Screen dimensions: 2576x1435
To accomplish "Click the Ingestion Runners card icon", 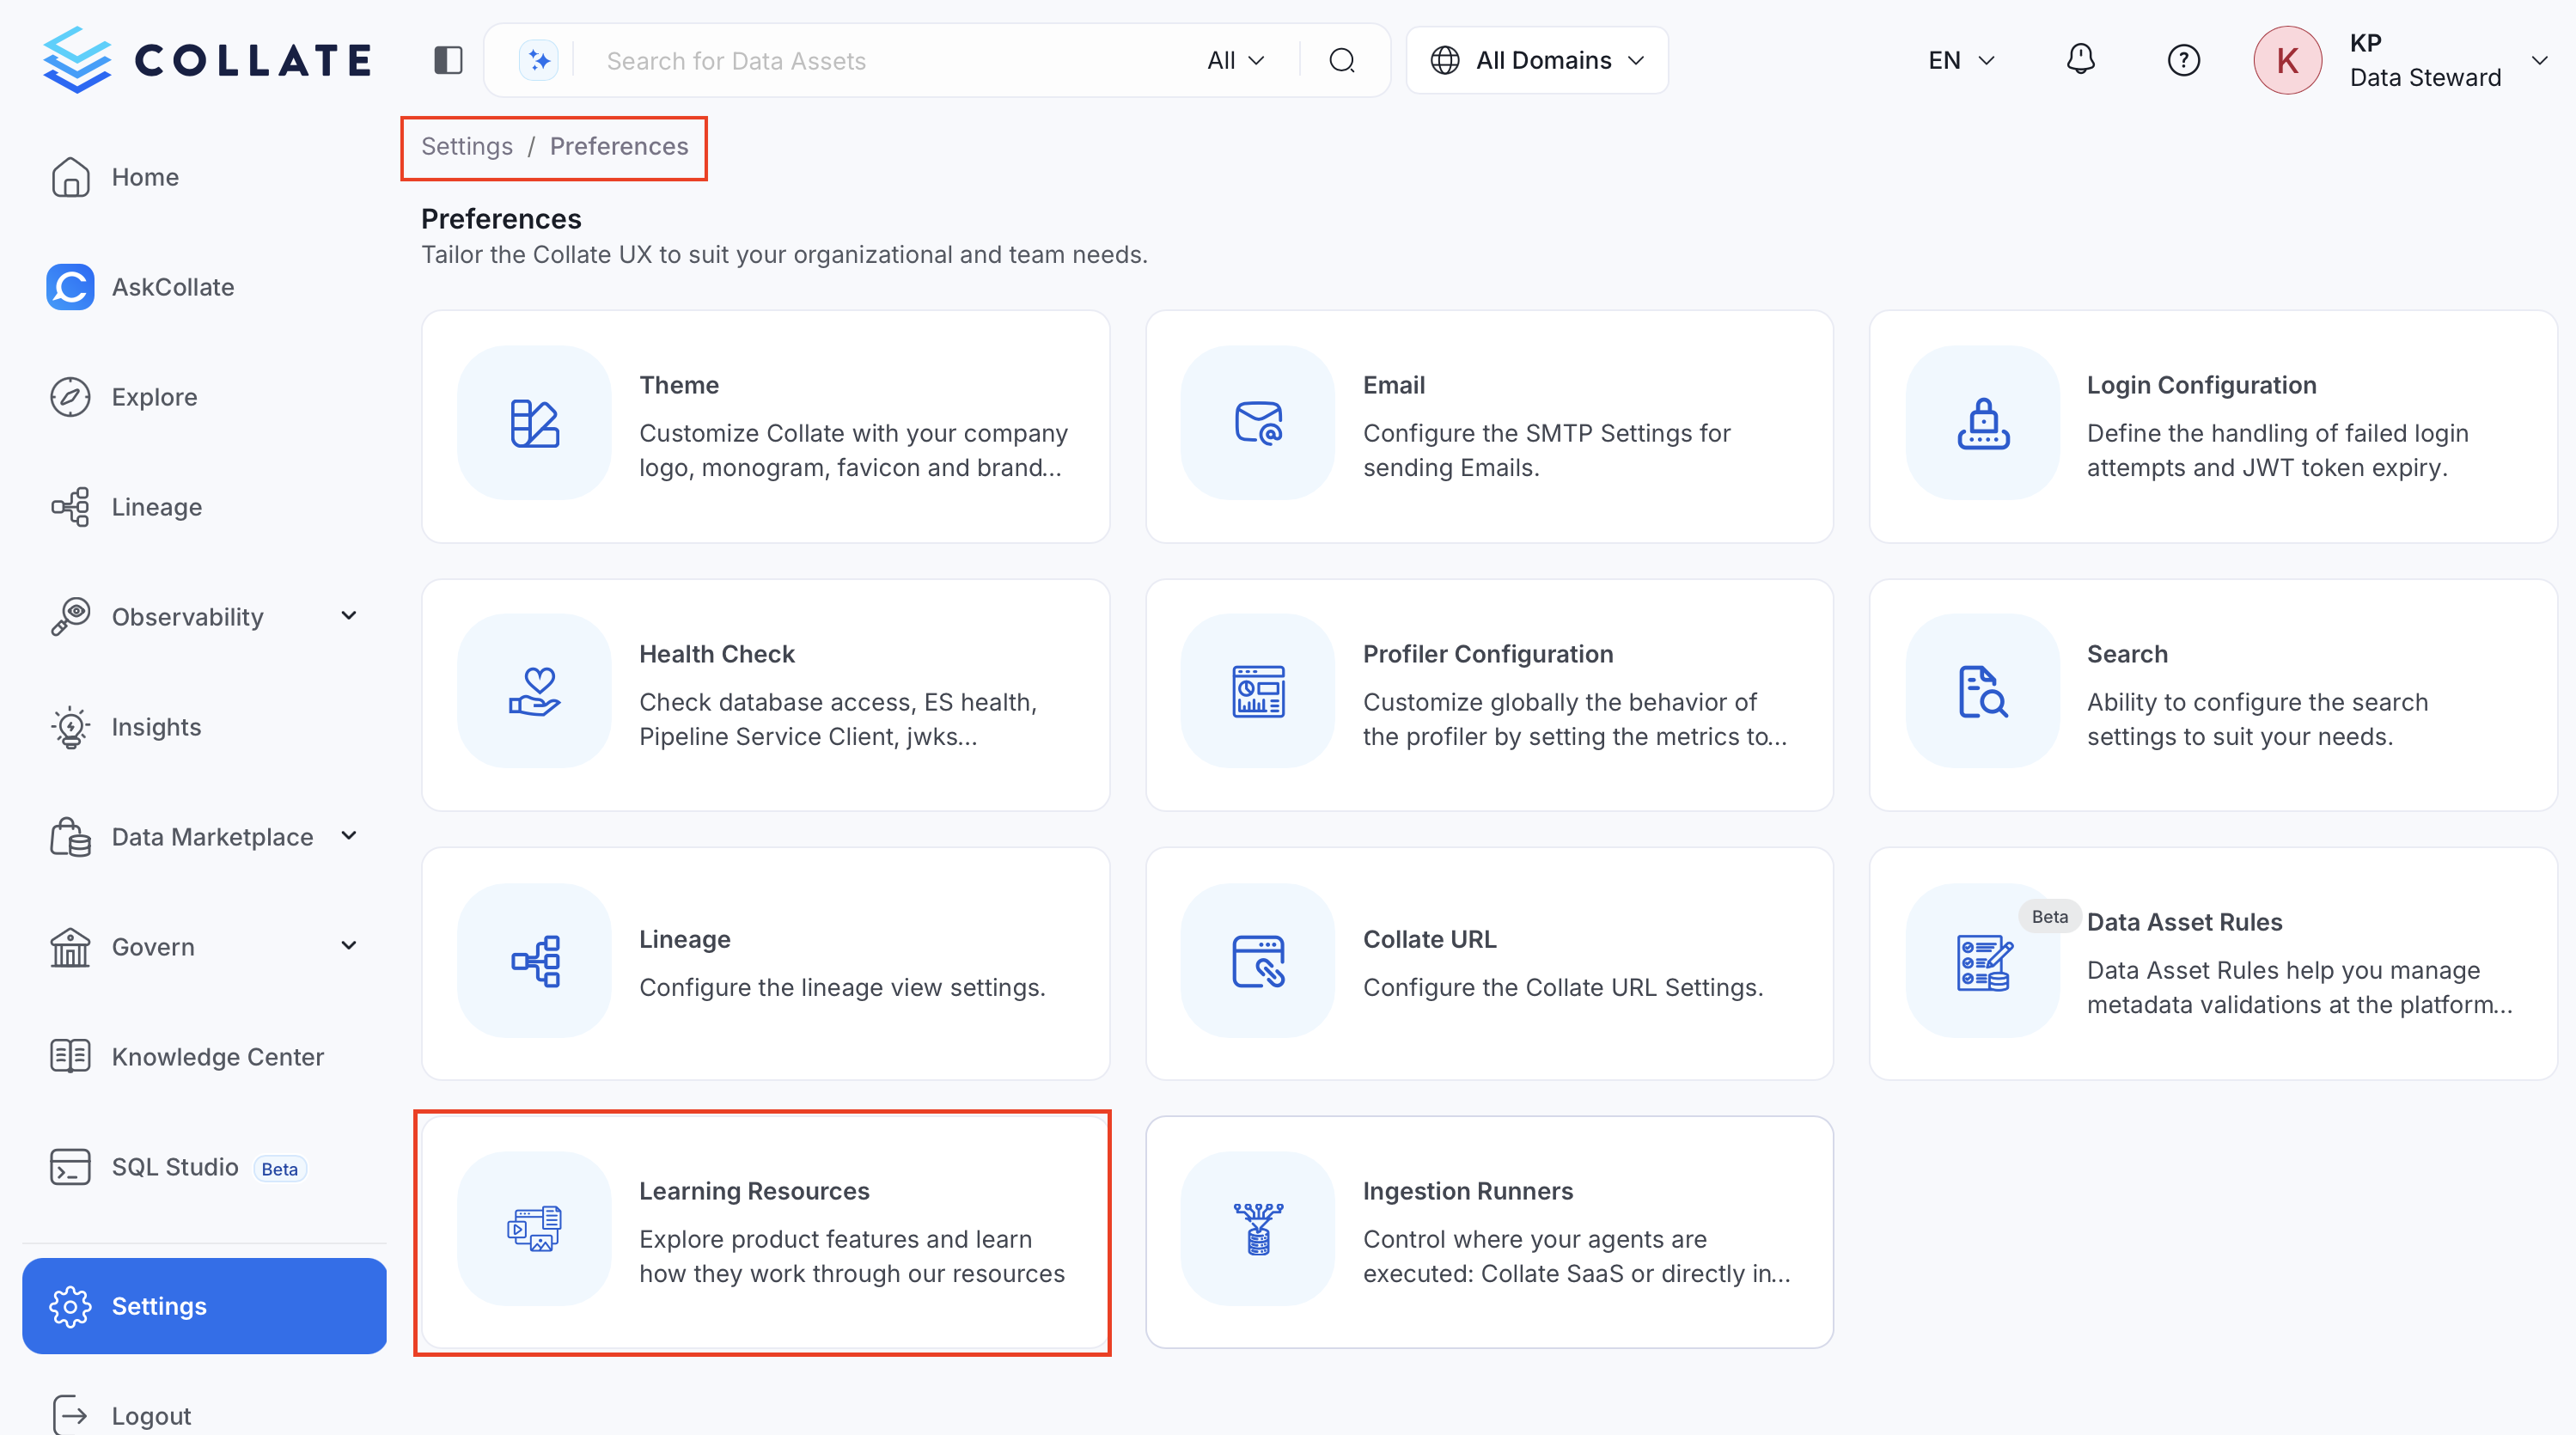I will (x=1258, y=1229).
